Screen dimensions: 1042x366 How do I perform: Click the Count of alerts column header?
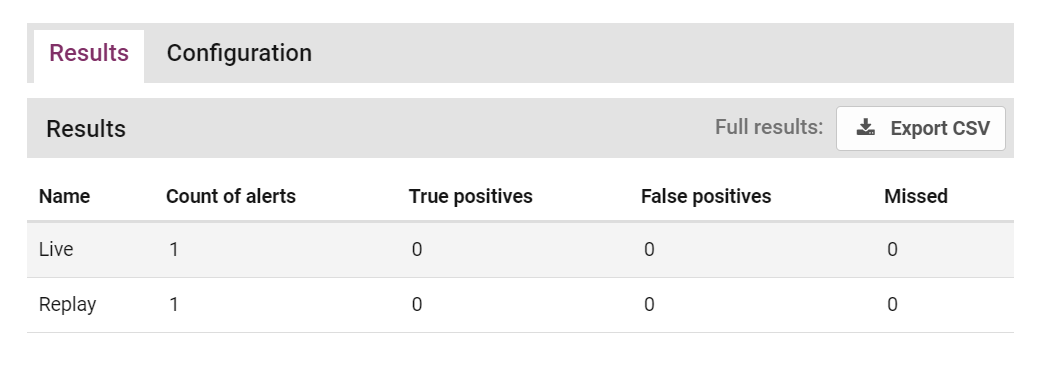231,197
